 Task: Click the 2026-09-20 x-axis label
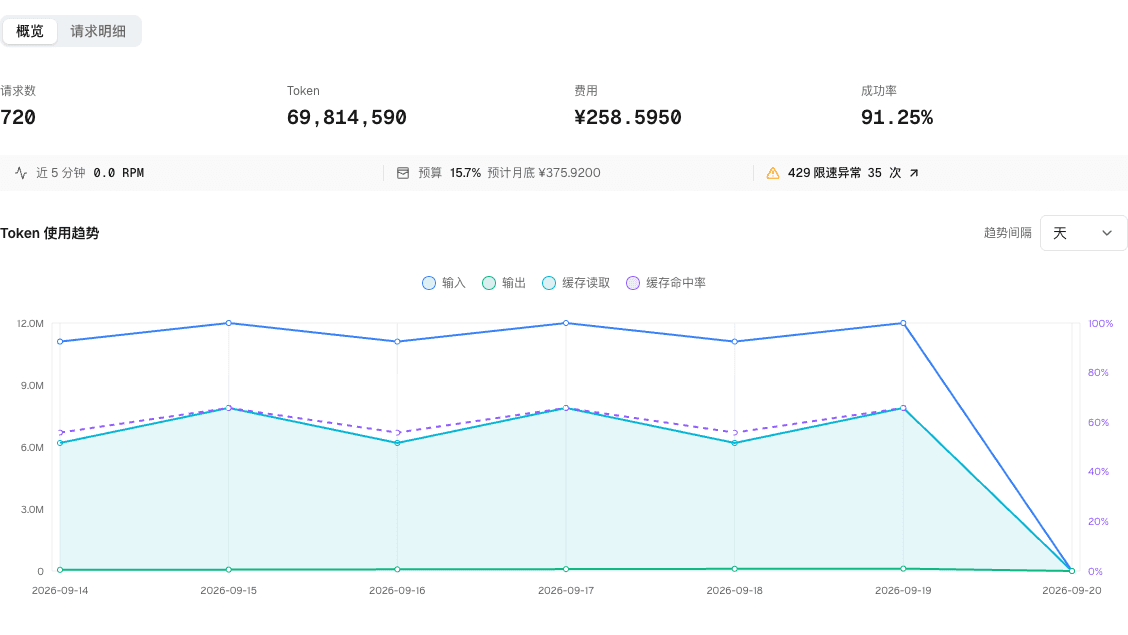click(1072, 590)
